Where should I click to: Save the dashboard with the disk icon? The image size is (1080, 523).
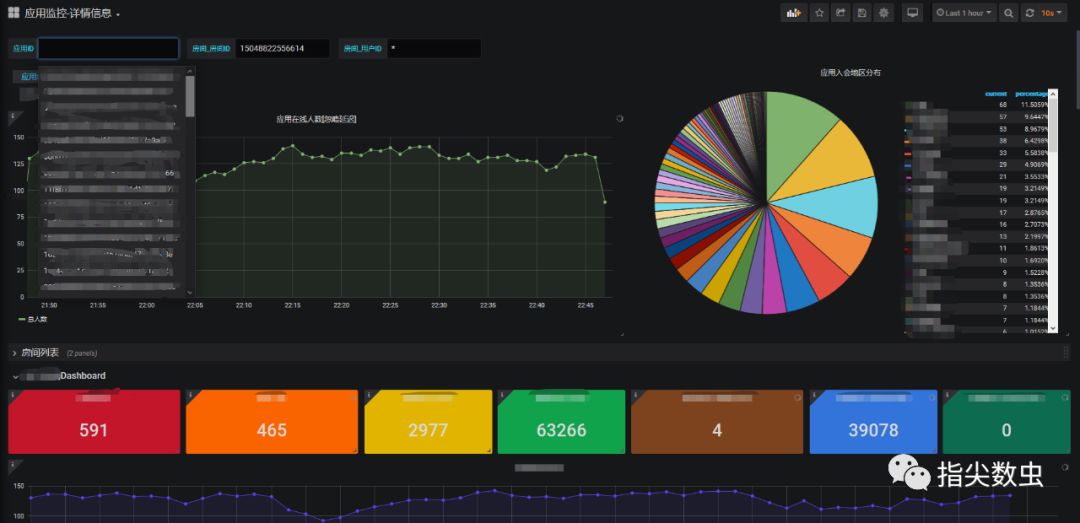pyautogui.click(x=862, y=13)
